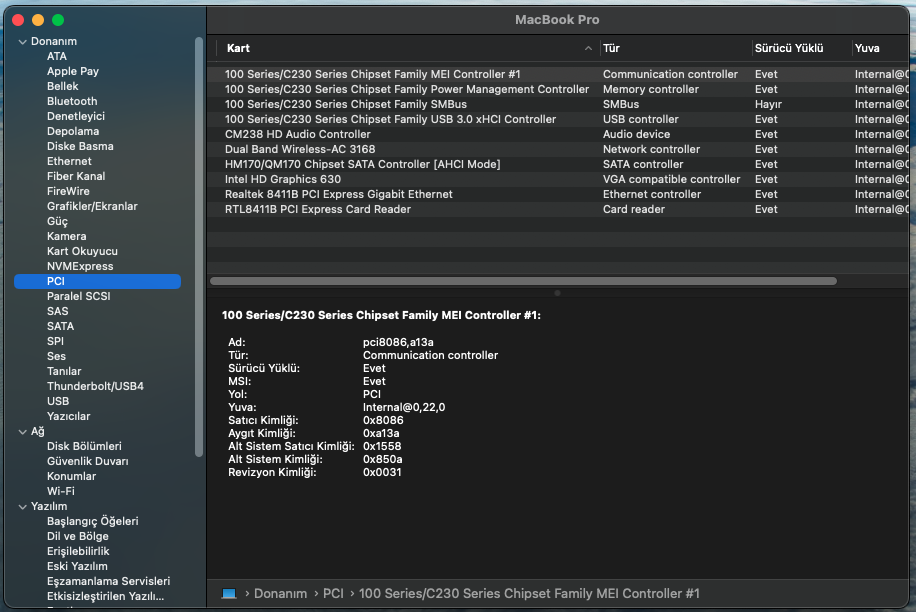Open Thunderbolt/USB4 hardware category
This screenshot has height=612, width=916.
[95, 386]
